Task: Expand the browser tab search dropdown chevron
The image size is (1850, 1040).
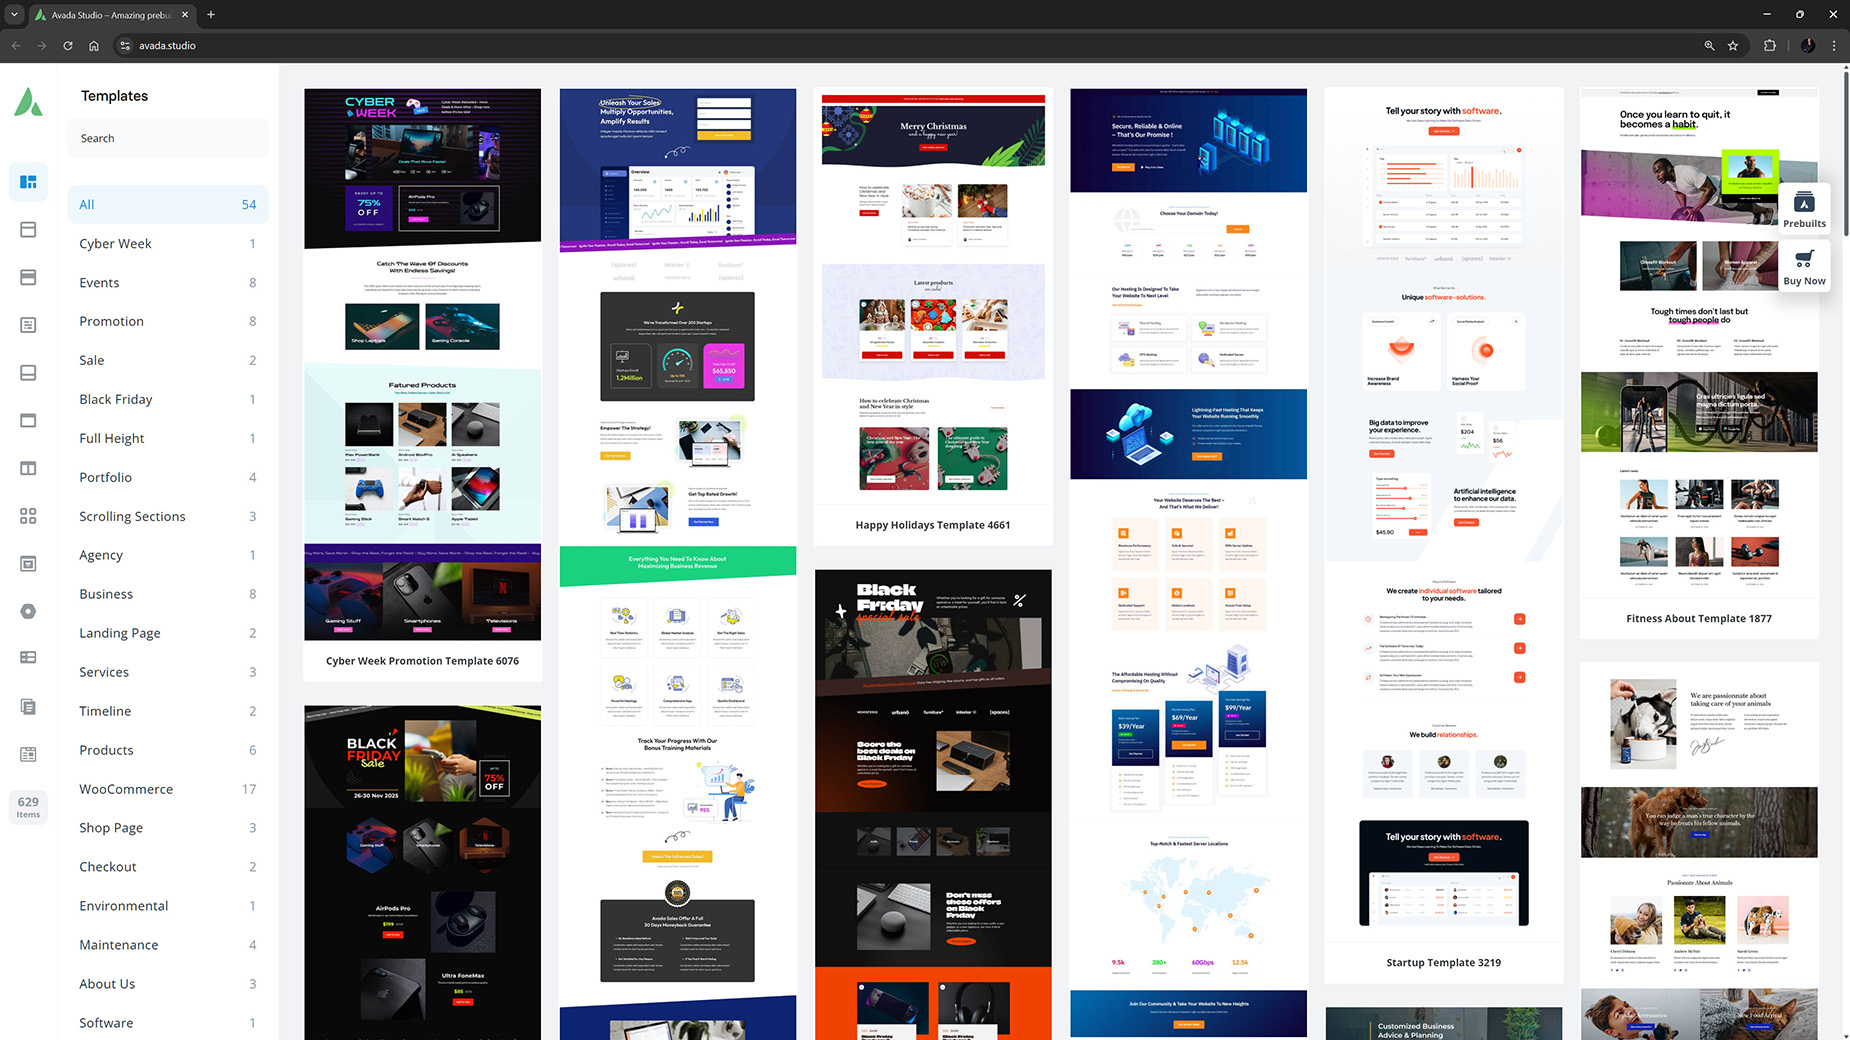Action: [14, 15]
